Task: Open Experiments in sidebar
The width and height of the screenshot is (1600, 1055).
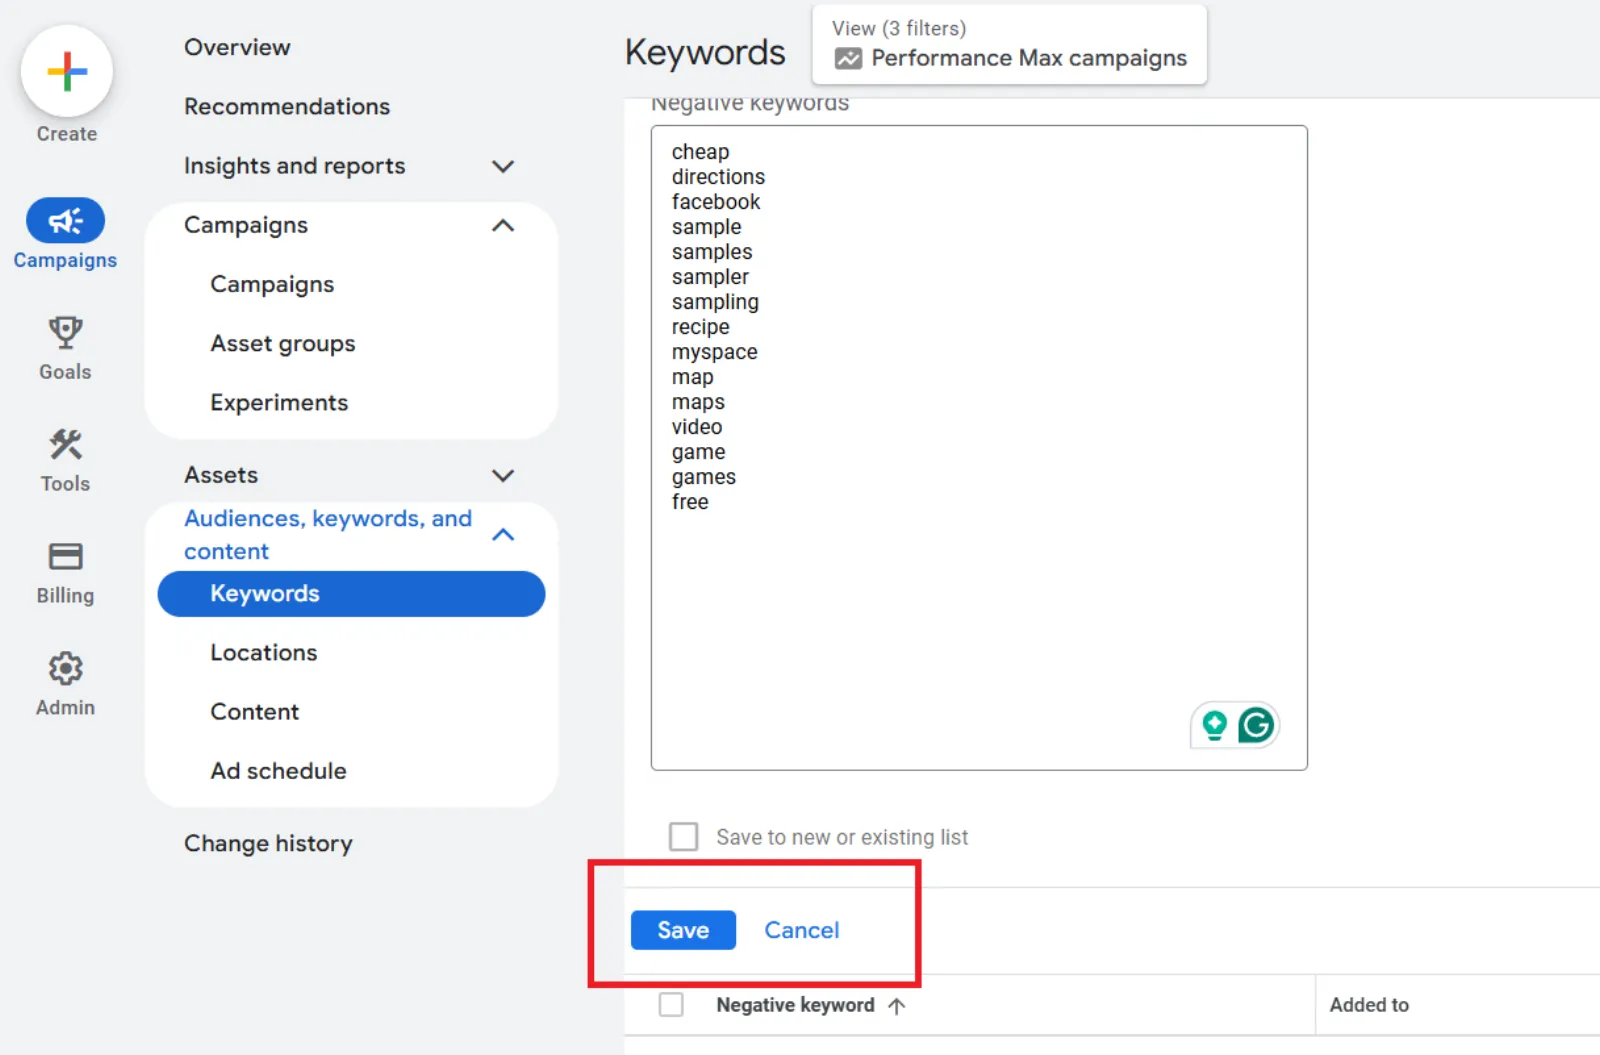Action: click(x=279, y=403)
